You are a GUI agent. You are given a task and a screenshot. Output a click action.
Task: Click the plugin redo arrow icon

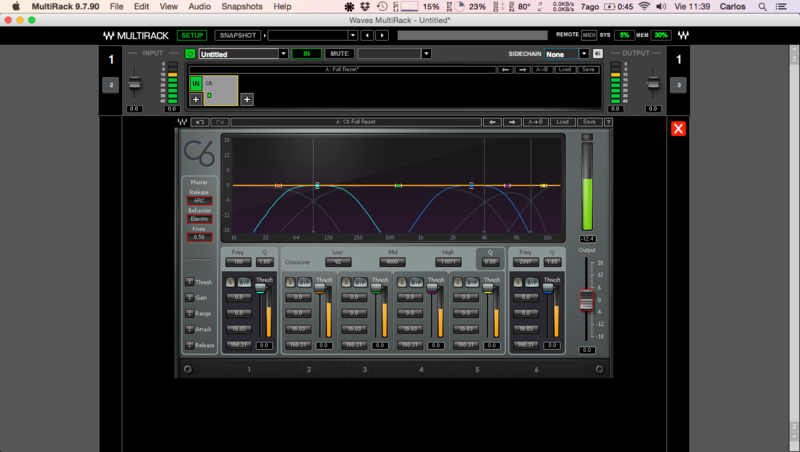(218, 122)
